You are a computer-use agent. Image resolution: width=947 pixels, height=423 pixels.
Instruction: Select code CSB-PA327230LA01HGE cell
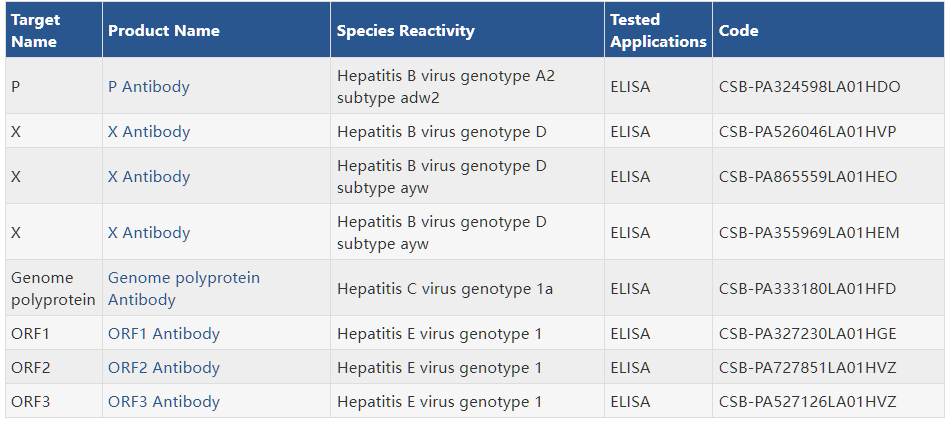pos(828,334)
